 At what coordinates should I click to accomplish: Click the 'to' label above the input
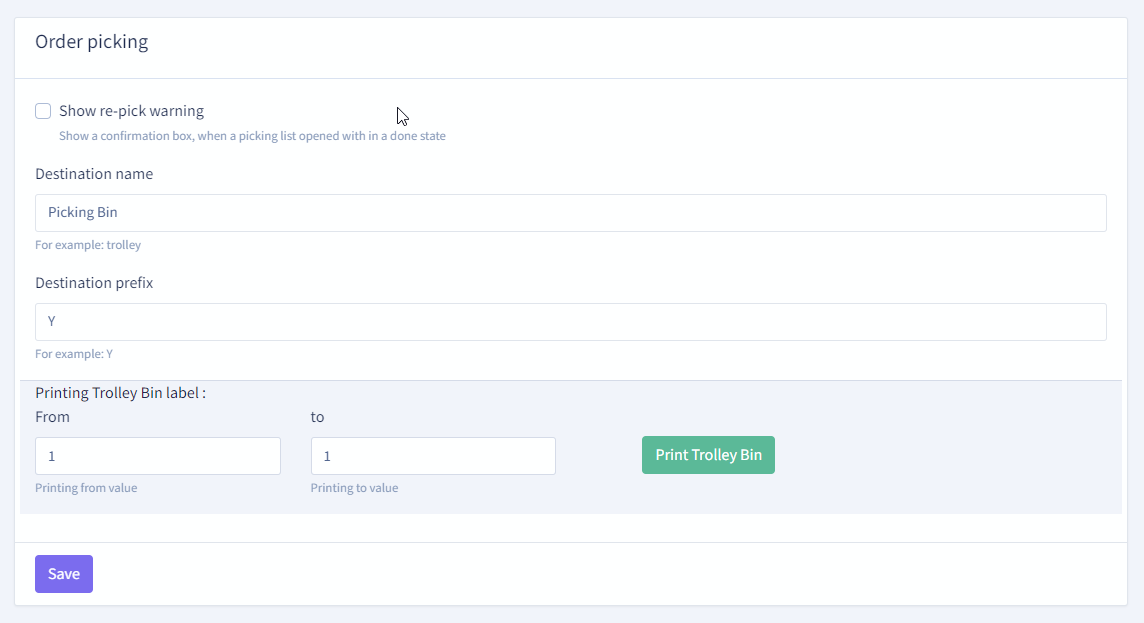pyautogui.click(x=317, y=417)
